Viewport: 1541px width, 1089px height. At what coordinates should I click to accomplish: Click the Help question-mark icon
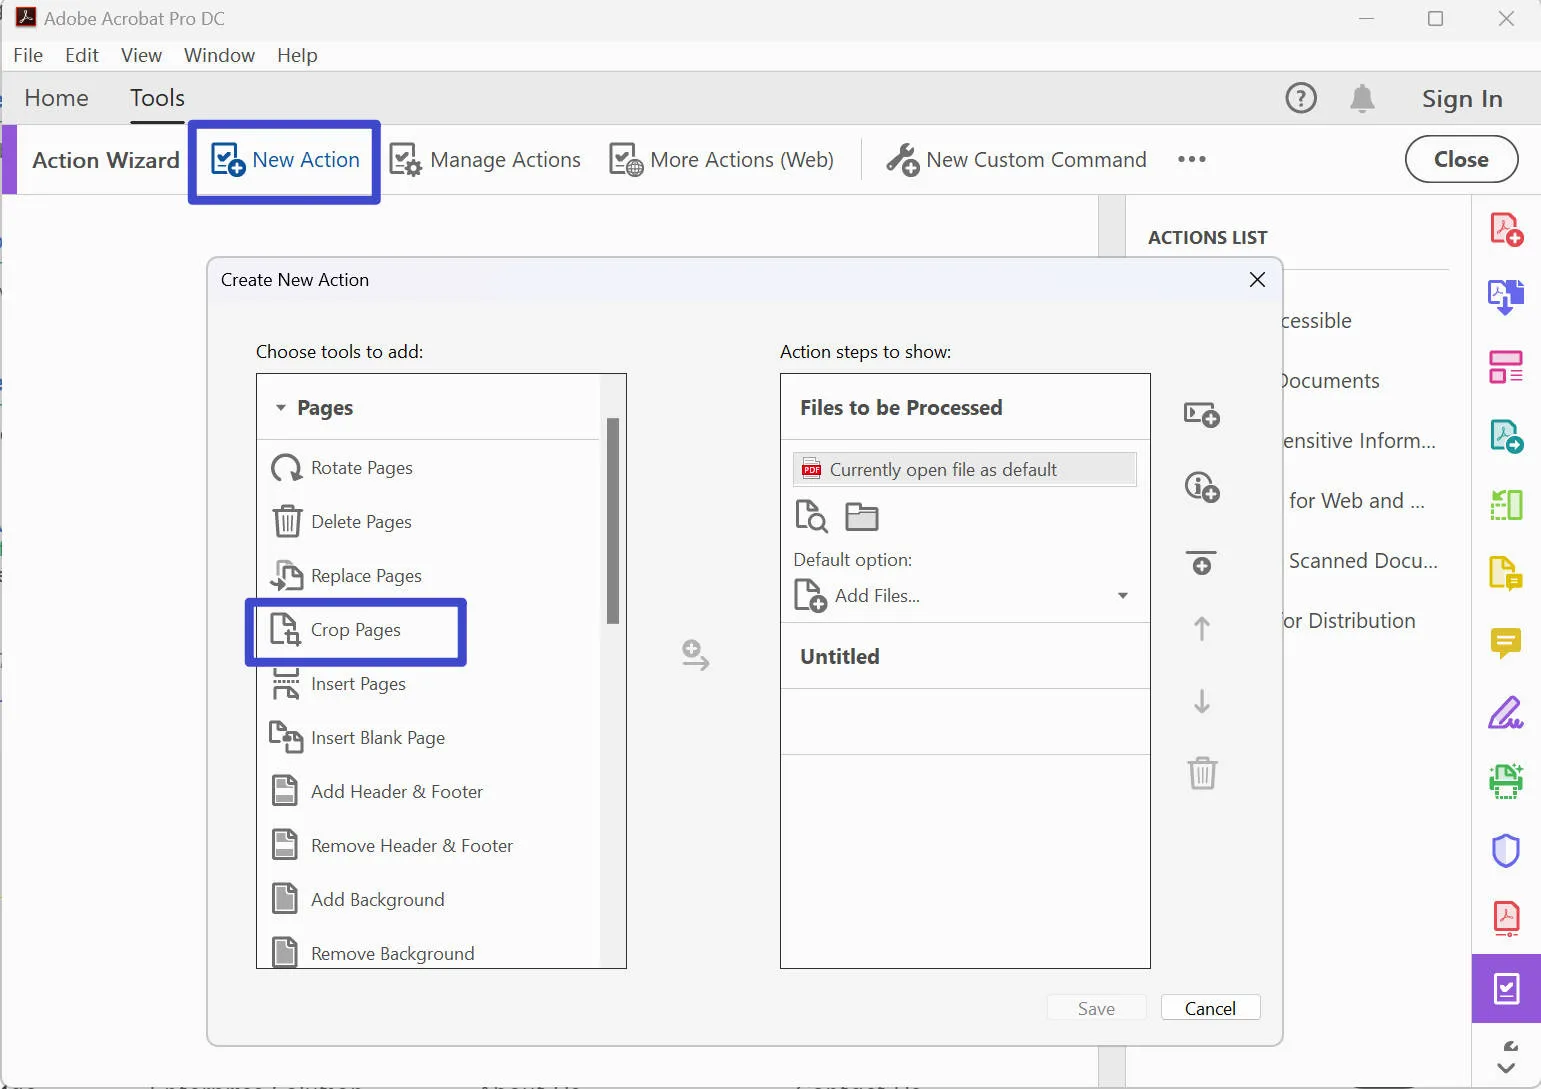[1301, 98]
